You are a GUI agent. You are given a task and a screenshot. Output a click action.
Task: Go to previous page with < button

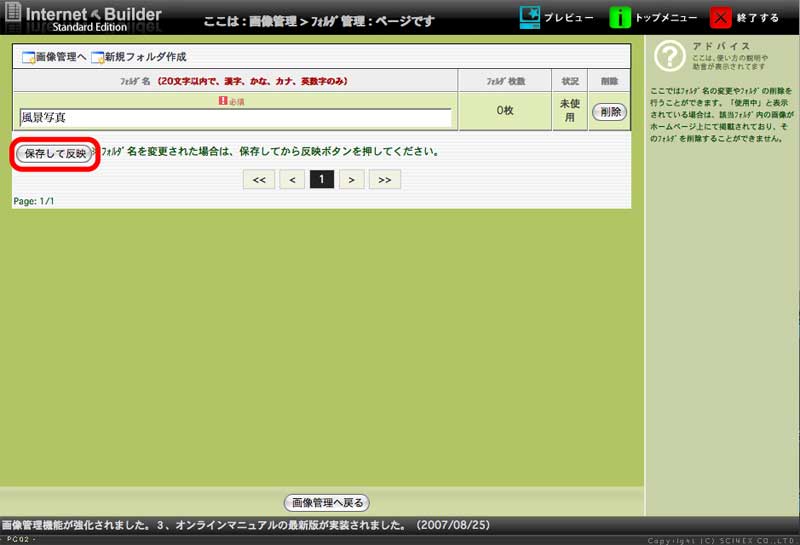point(291,180)
